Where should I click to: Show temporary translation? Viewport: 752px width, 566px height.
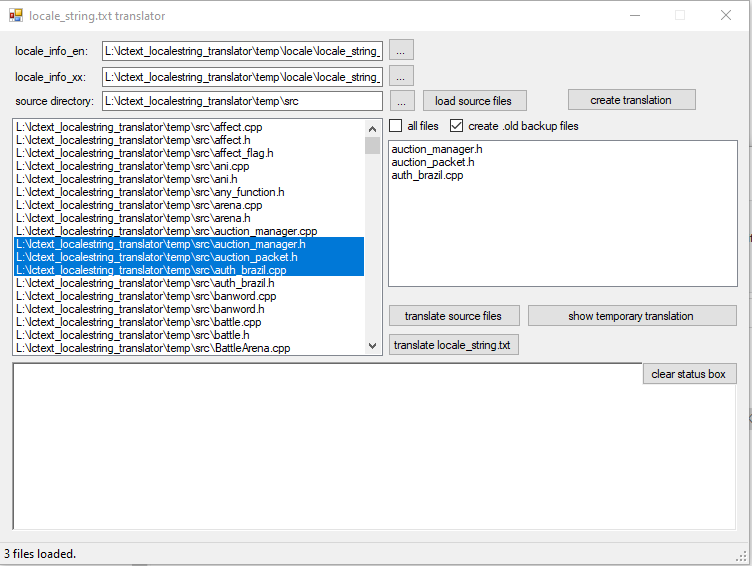coord(632,316)
